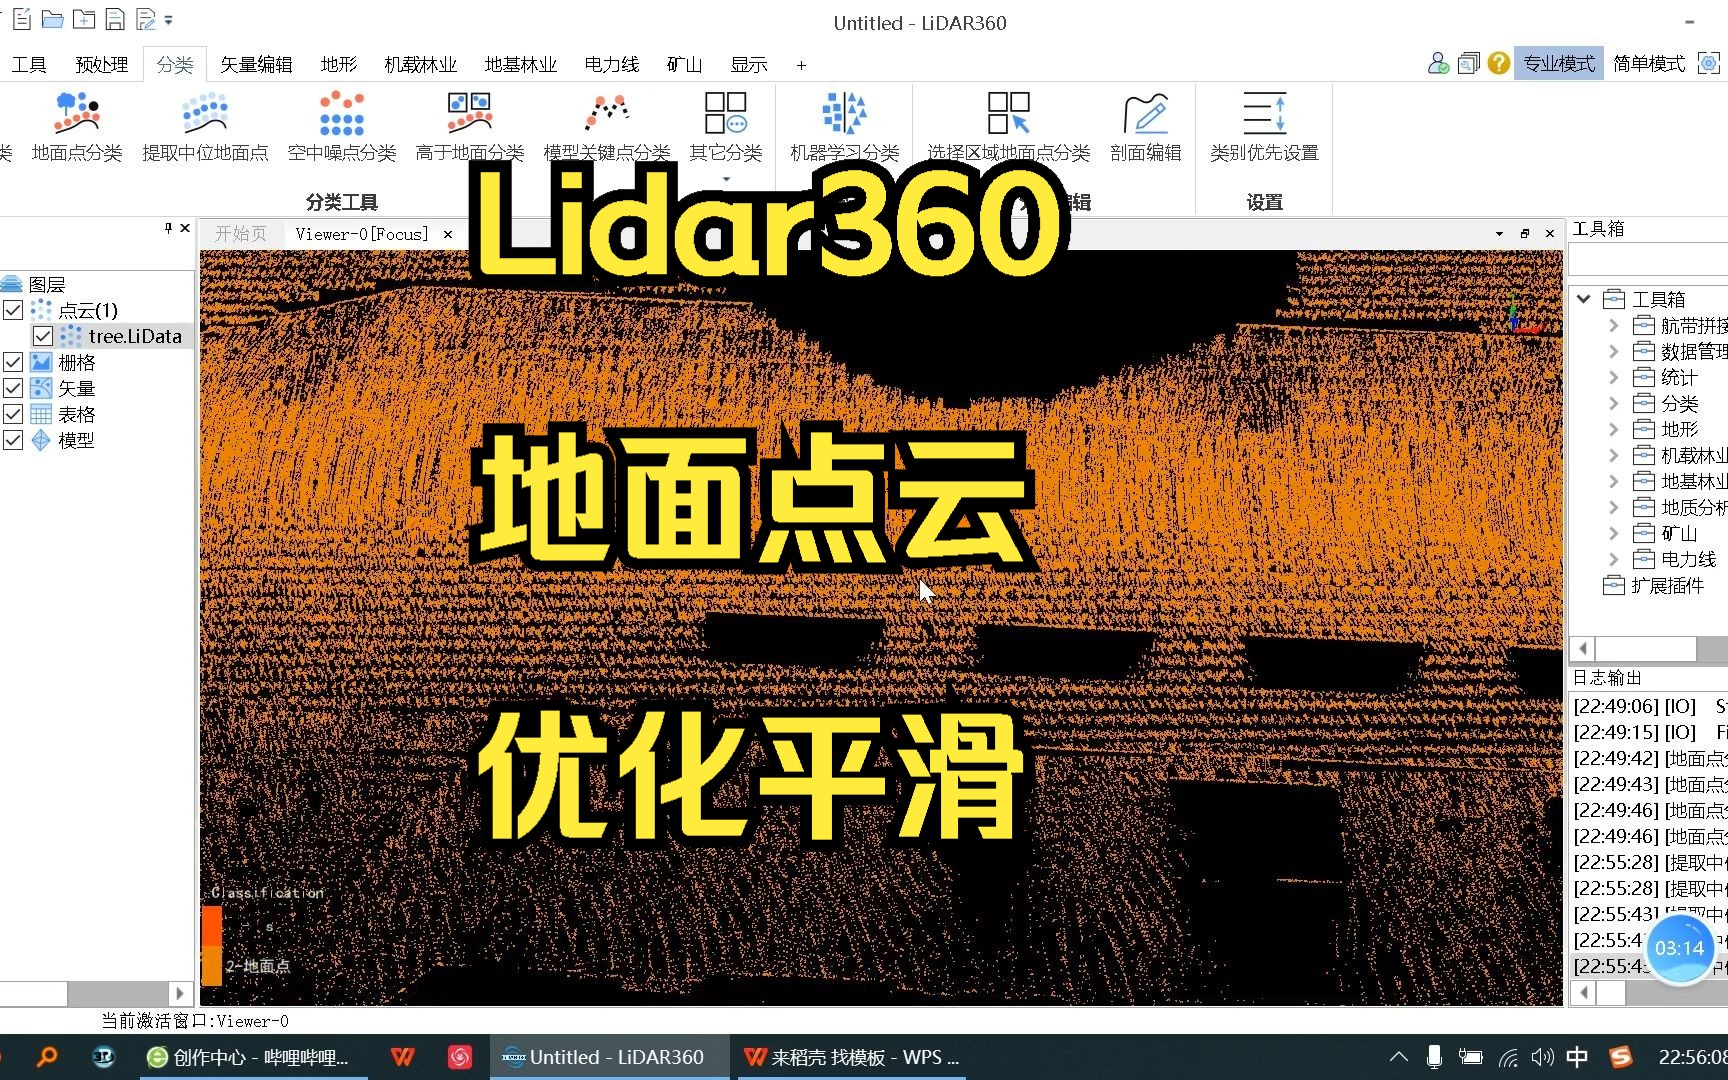The height and width of the screenshot is (1080, 1728).
Task: Open machine learning classification tool
Action: click(x=845, y=127)
